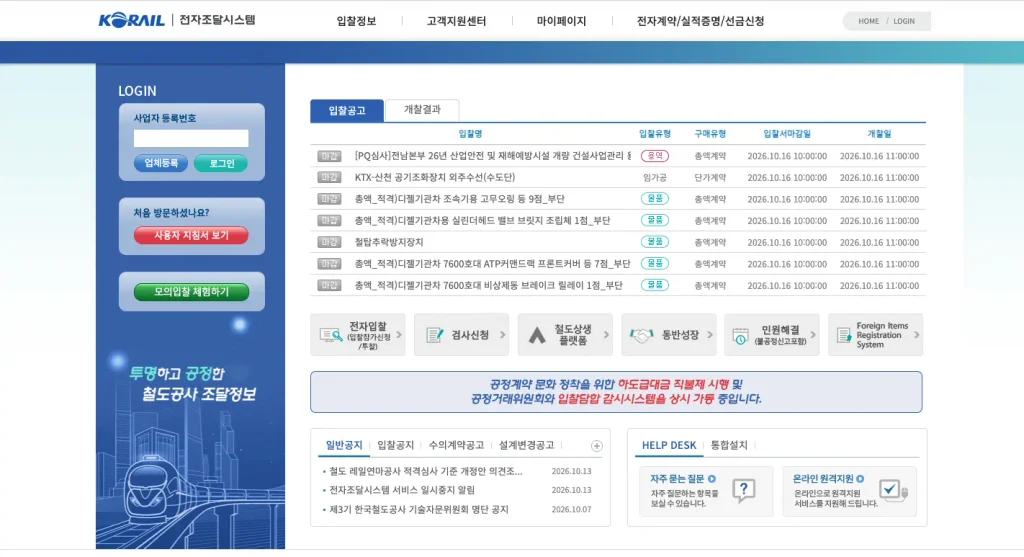Click chevron arrow on 철도상생 플랫폼 tile
The image size is (1024, 557).
606,335
